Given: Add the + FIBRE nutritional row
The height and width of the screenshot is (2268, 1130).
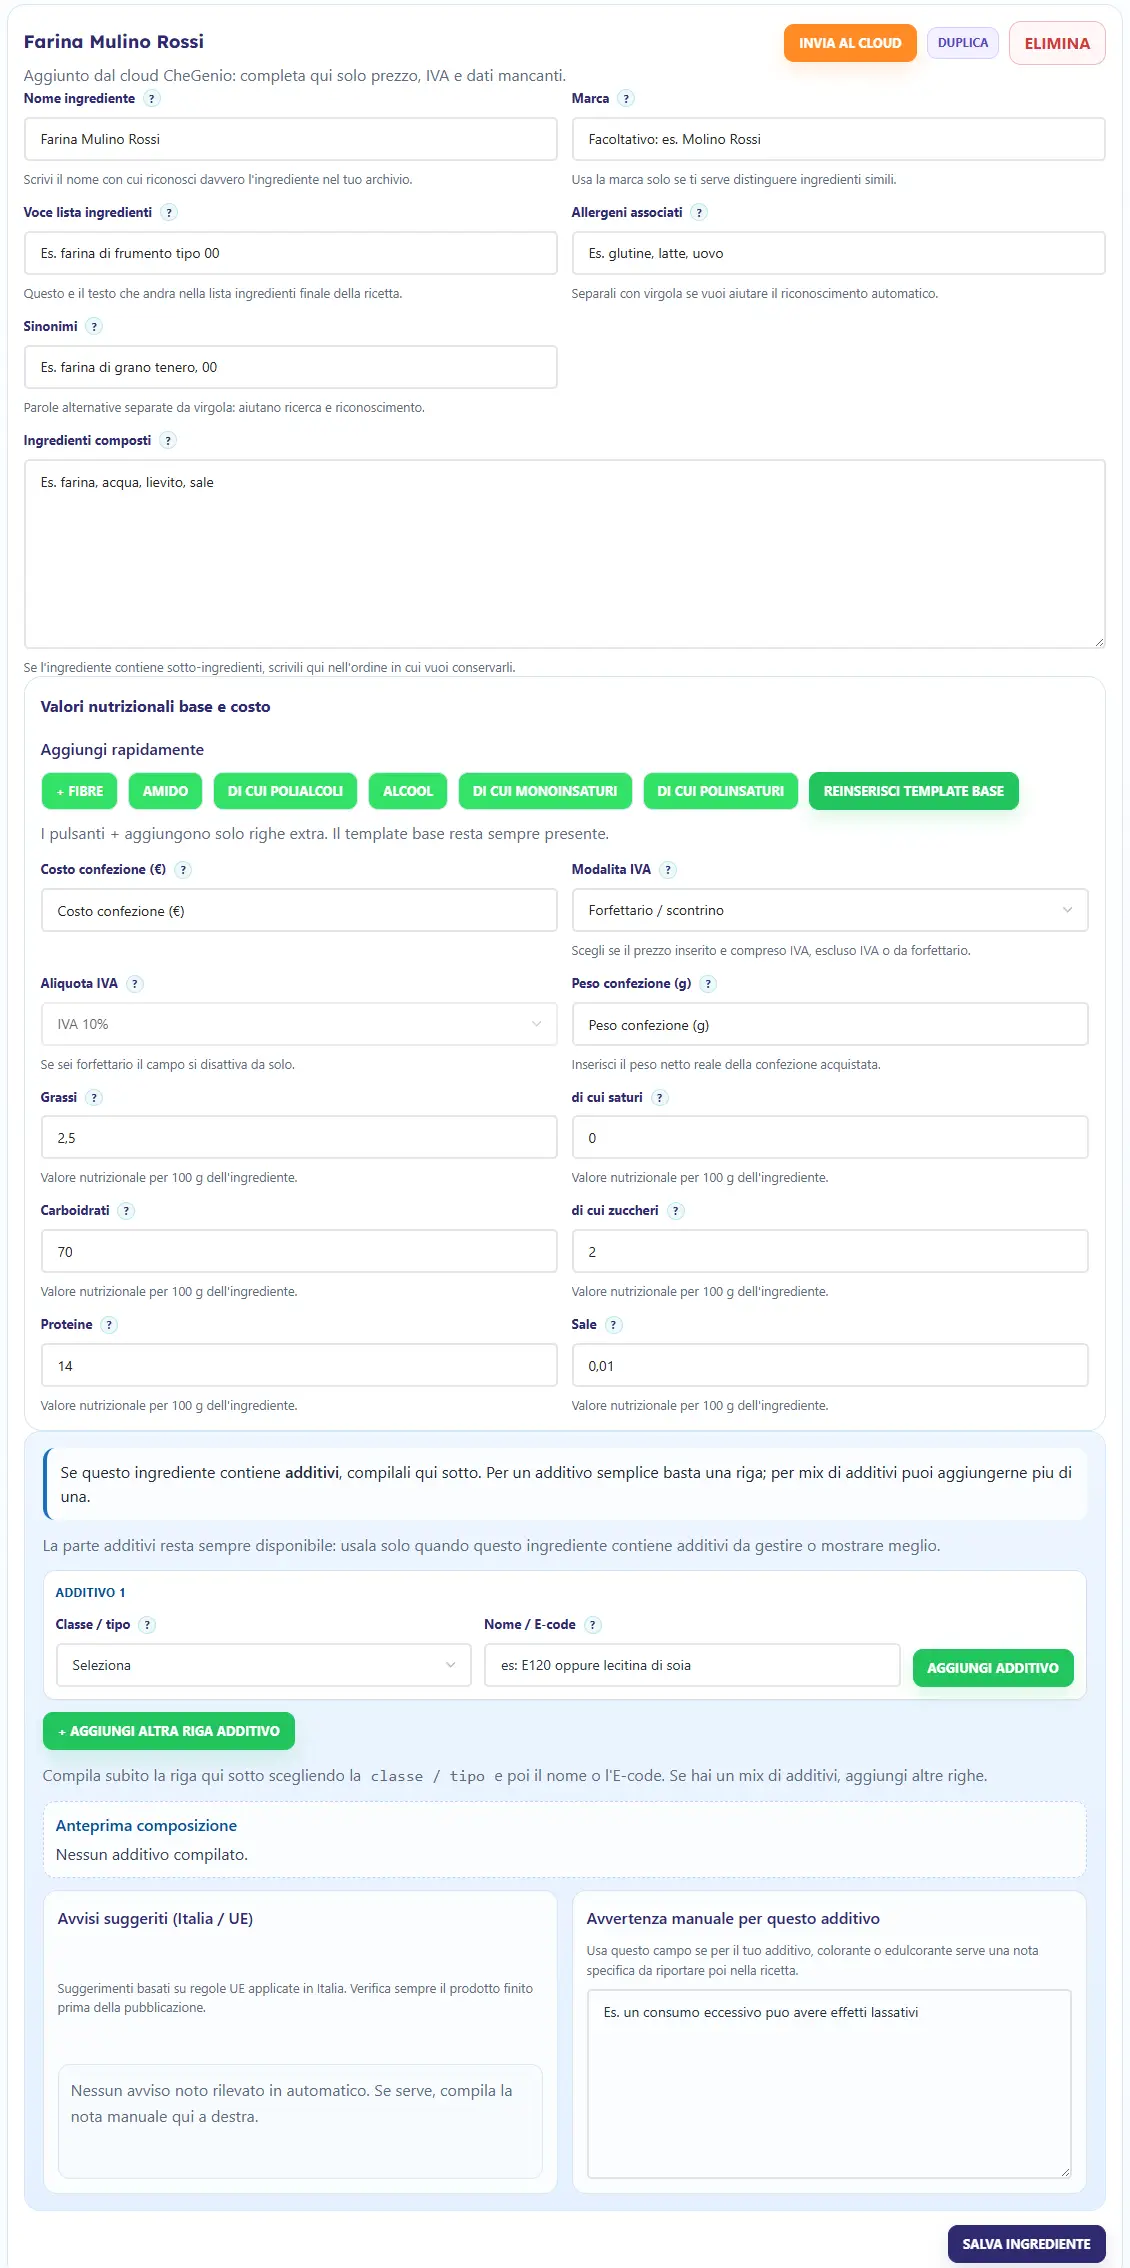Looking at the screenshot, I should click(80, 791).
